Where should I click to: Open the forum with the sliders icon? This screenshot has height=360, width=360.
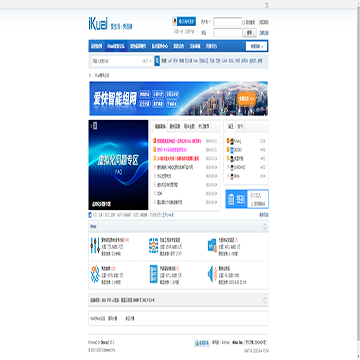(95, 245)
